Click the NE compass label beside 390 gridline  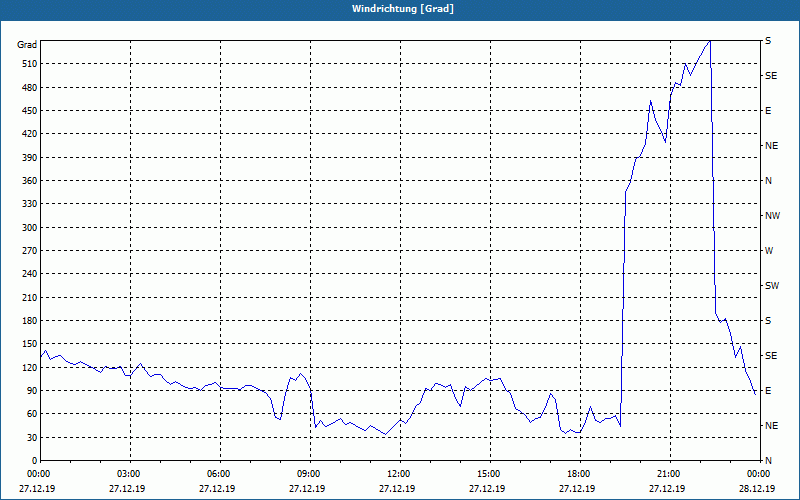[771, 146]
